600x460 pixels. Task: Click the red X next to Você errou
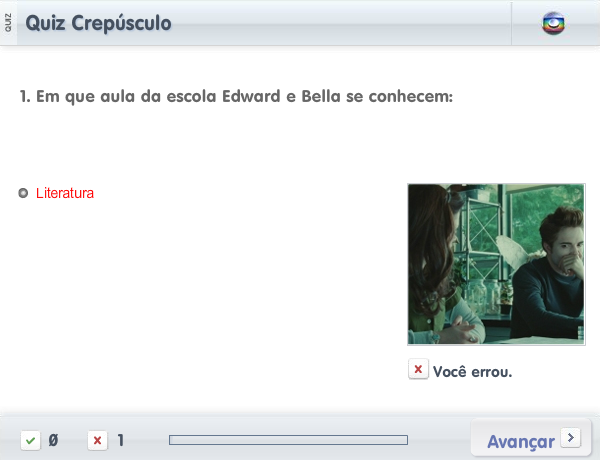(x=418, y=369)
